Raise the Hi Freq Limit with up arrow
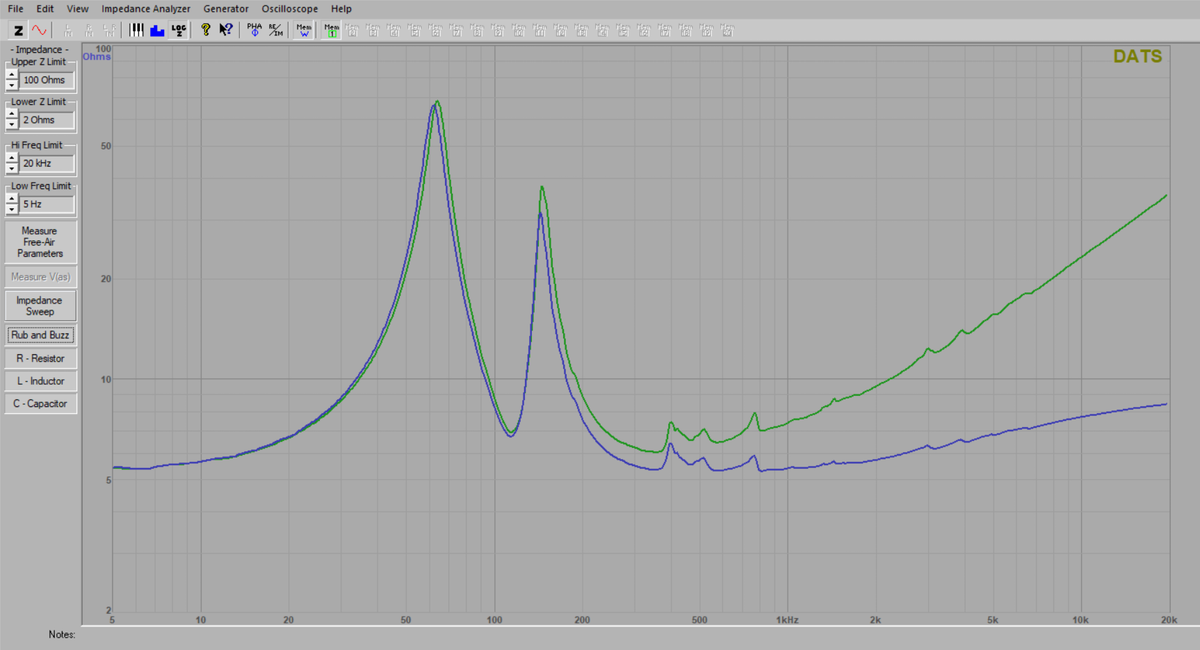Viewport: 1200px width, 650px height. click(12, 157)
